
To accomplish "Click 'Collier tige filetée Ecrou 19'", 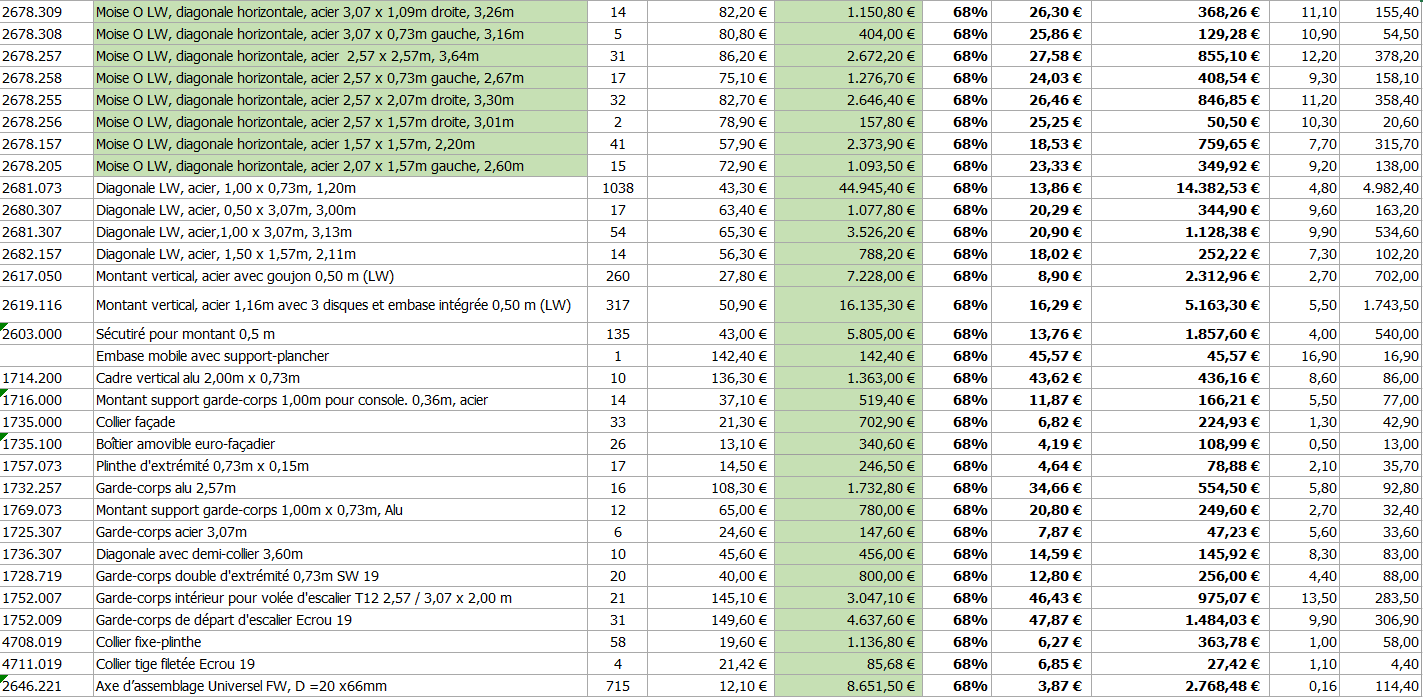I will pyautogui.click(x=340, y=664).
